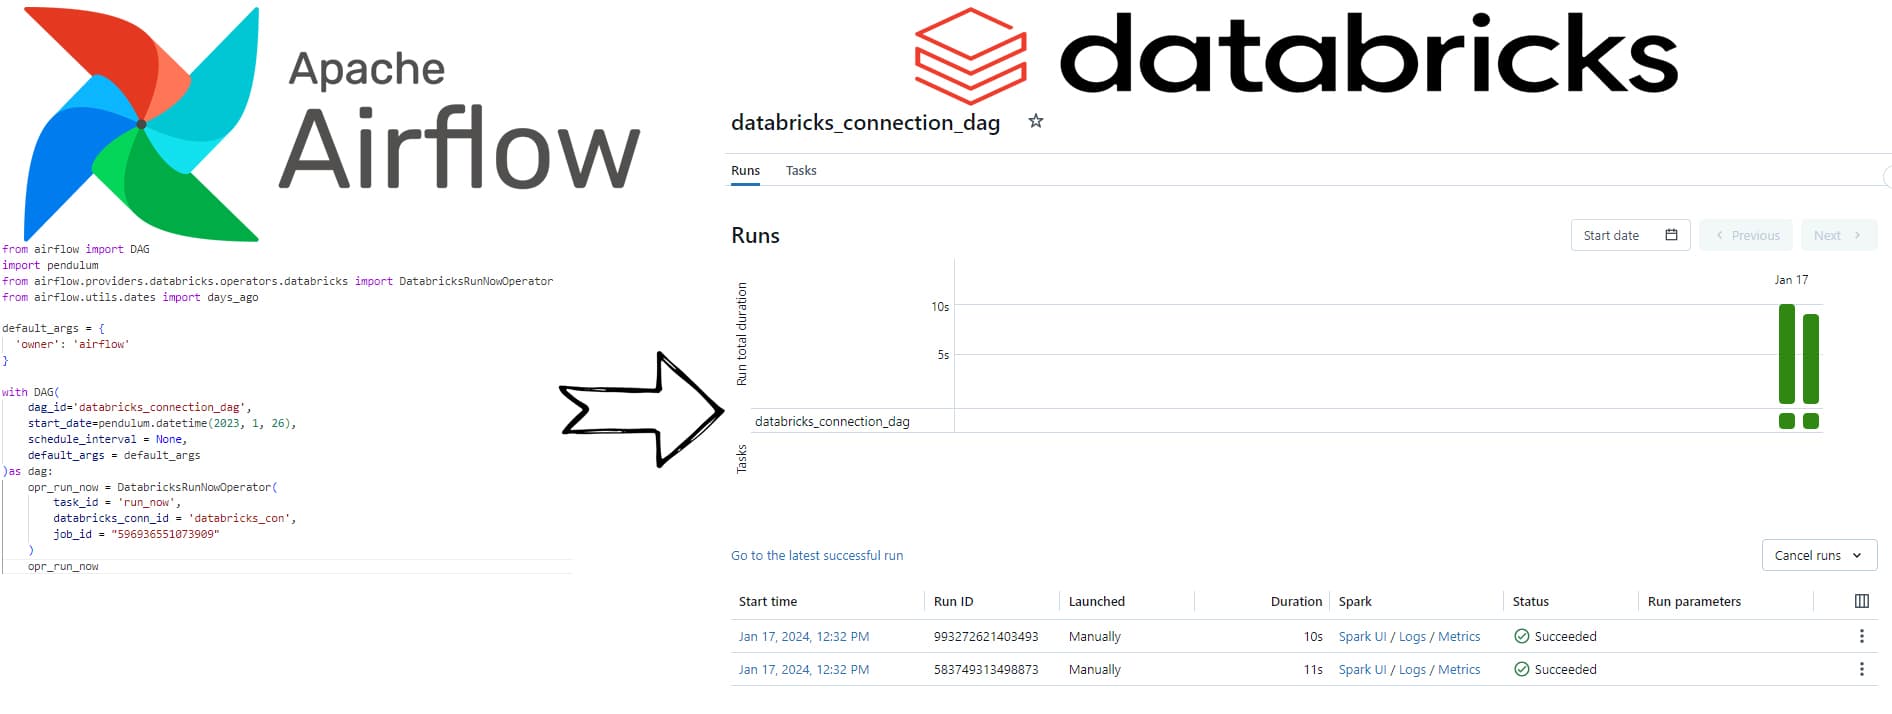Click the calendar icon in Start date
Image resolution: width=1892 pixels, height=714 pixels.
pos(1671,235)
